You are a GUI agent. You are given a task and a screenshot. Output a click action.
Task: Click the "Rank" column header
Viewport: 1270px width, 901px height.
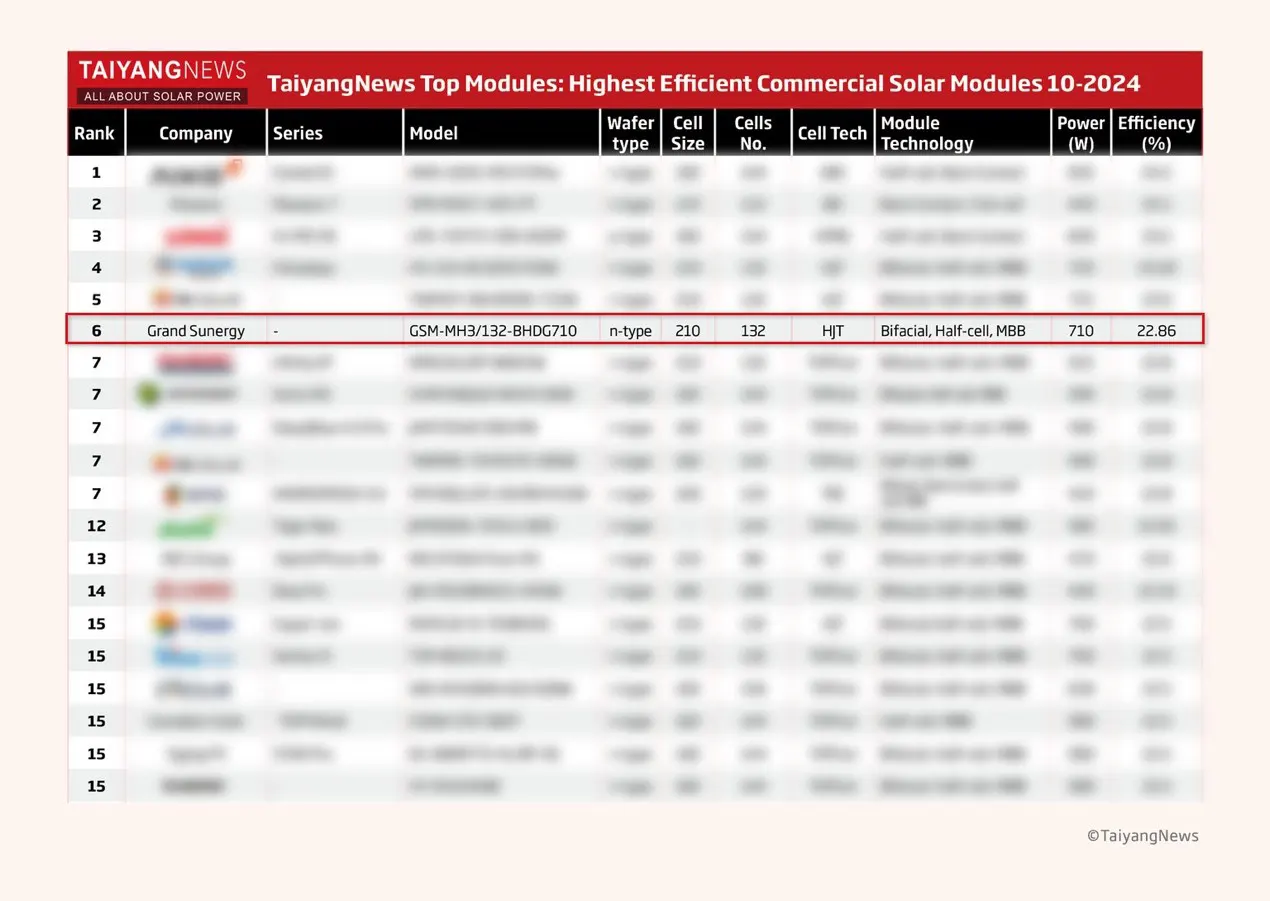[x=94, y=133]
